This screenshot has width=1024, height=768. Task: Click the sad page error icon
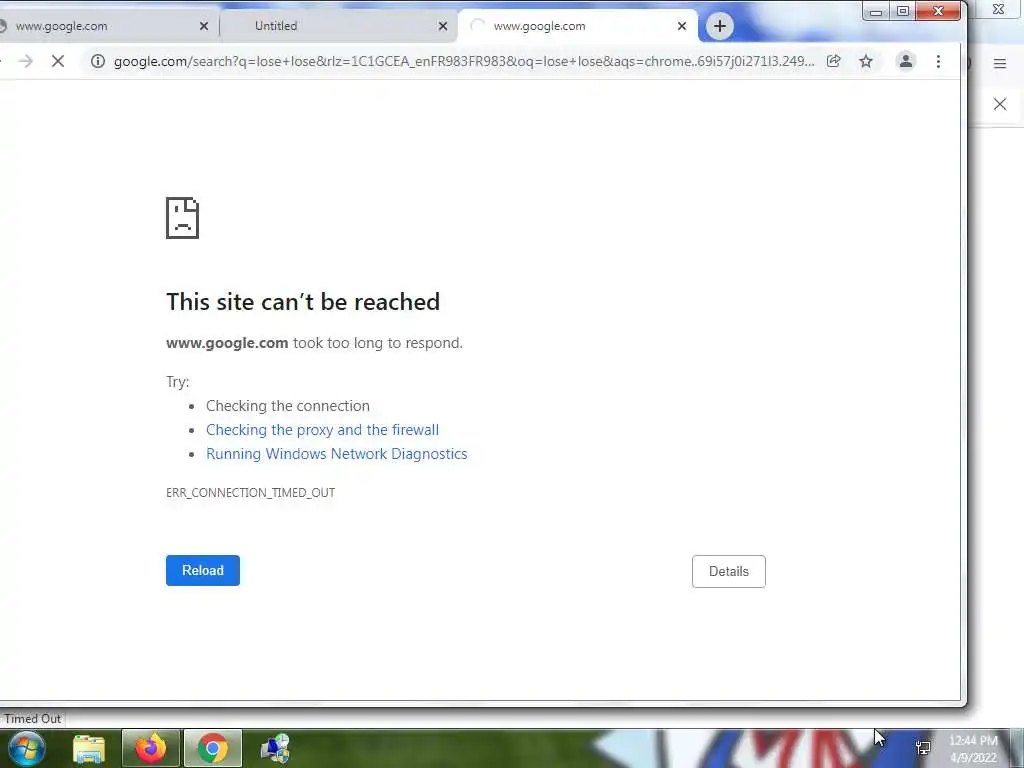coord(182,218)
